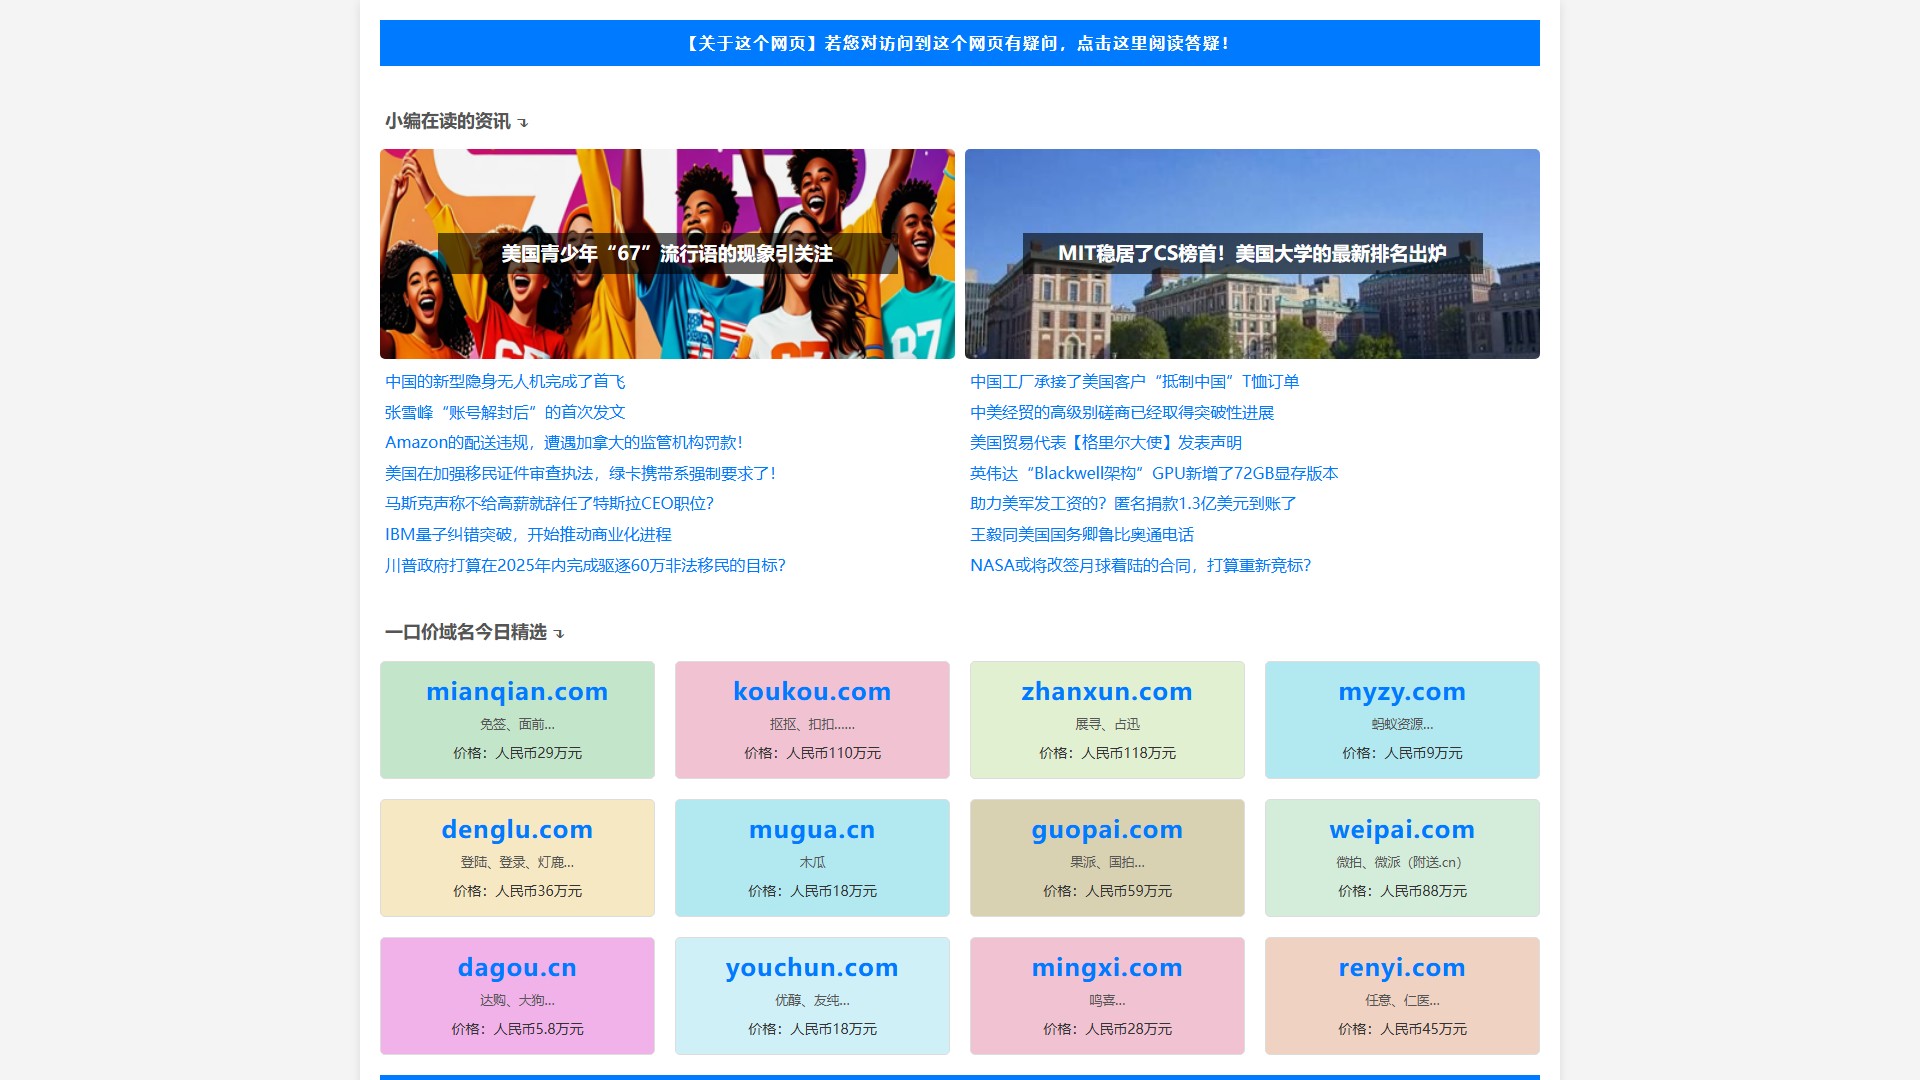Viewport: 1920px width, 1080px height.
Task: Click 王毅同美国国务卿鲁比奥通电话 link
Action: 1081,534
